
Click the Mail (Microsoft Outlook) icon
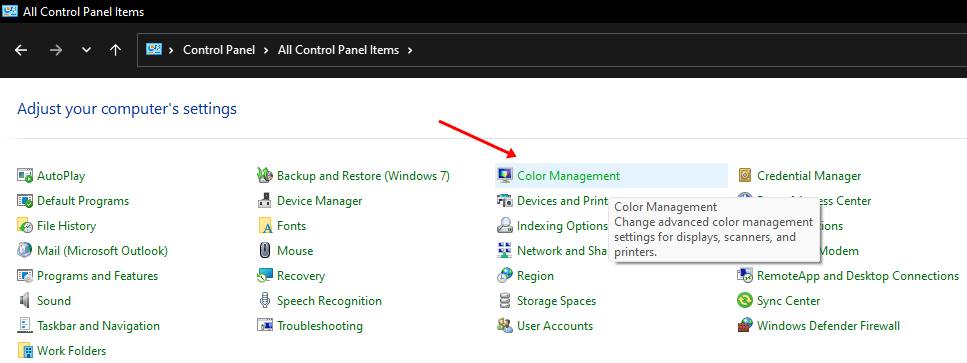[25, 251]
